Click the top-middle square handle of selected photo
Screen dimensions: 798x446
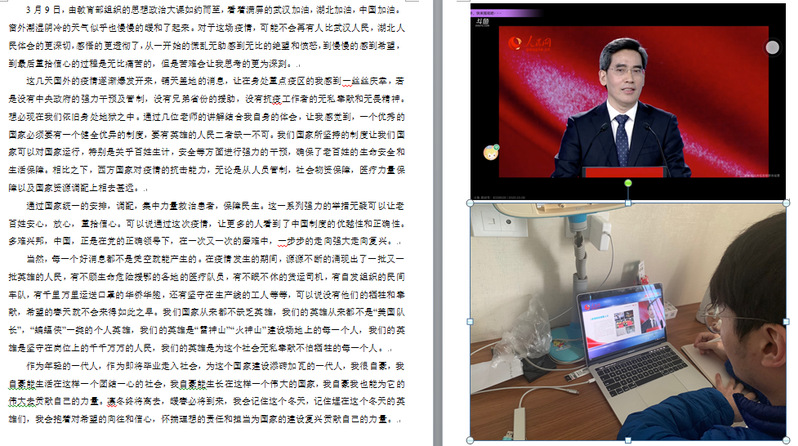click(628, 203)
